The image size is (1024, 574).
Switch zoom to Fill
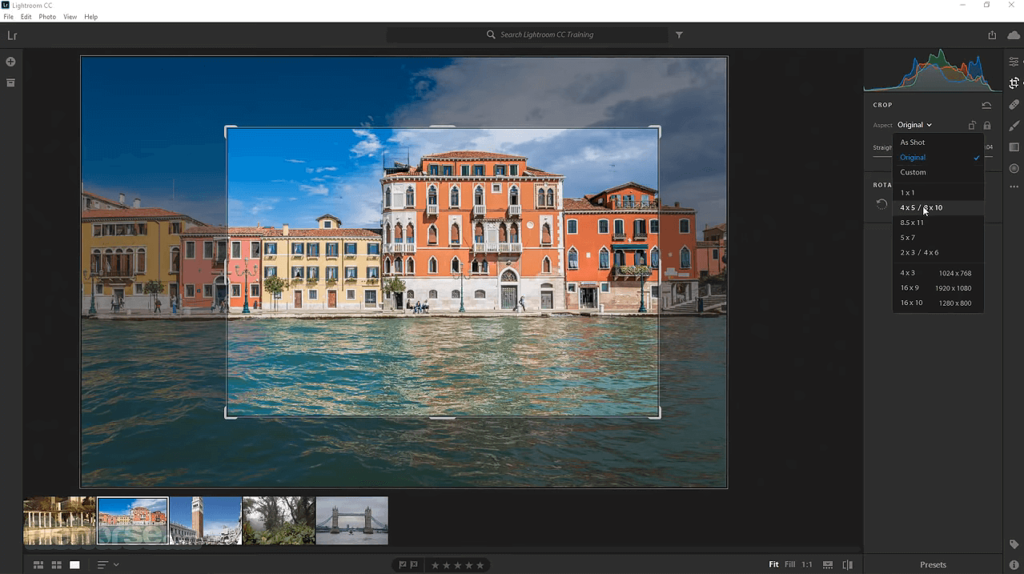pos(789,565)
